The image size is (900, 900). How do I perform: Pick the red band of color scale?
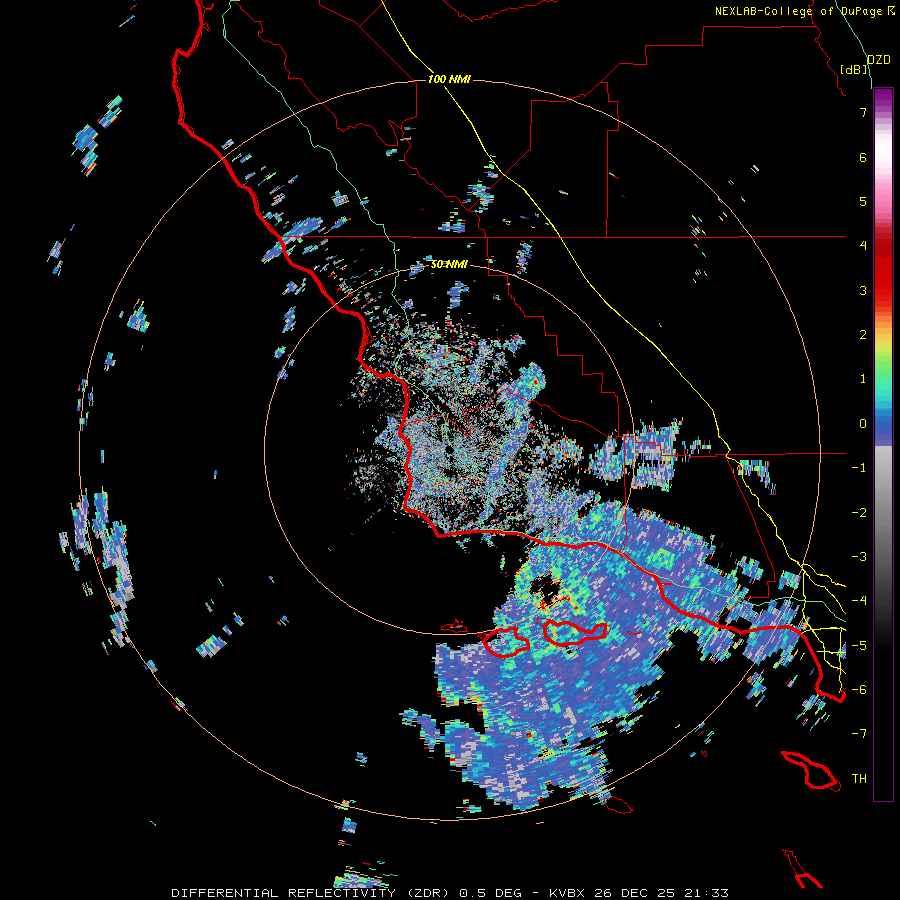(x=883, y=270)
